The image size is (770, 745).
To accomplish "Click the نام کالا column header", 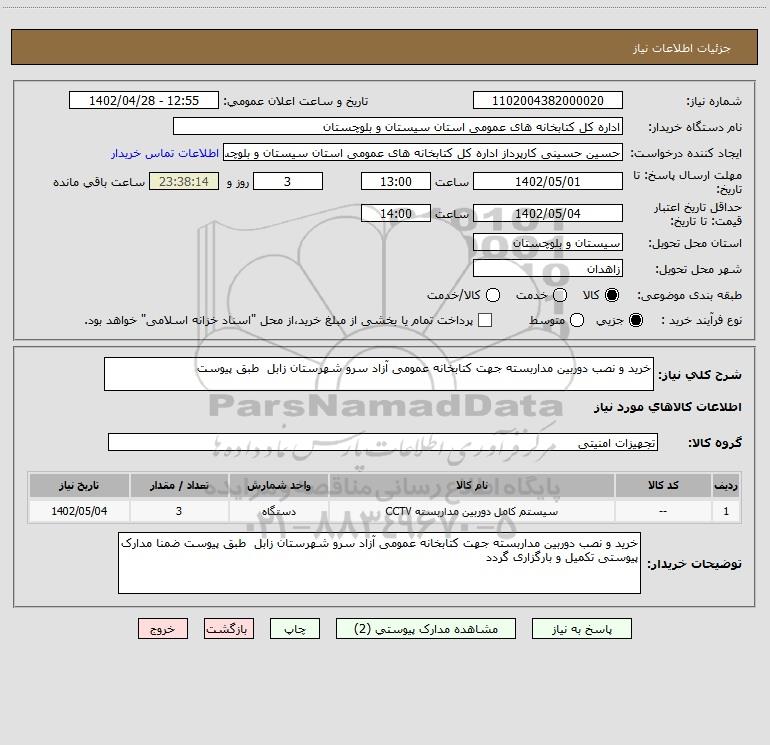I will (471, 485).
